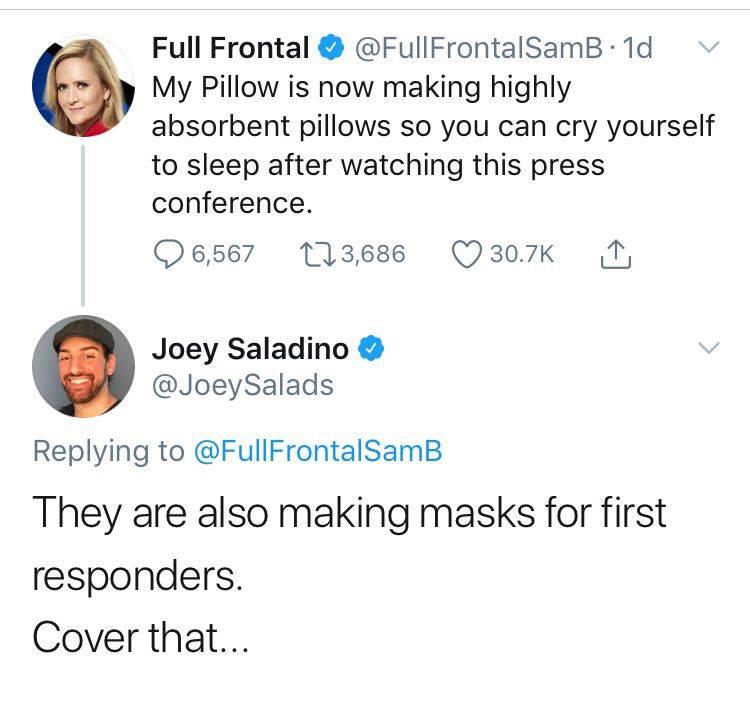Click @FullFrontalSamB in the Replying to line
The height and width of the screenshot is (714, 750).
click(316, 451)
